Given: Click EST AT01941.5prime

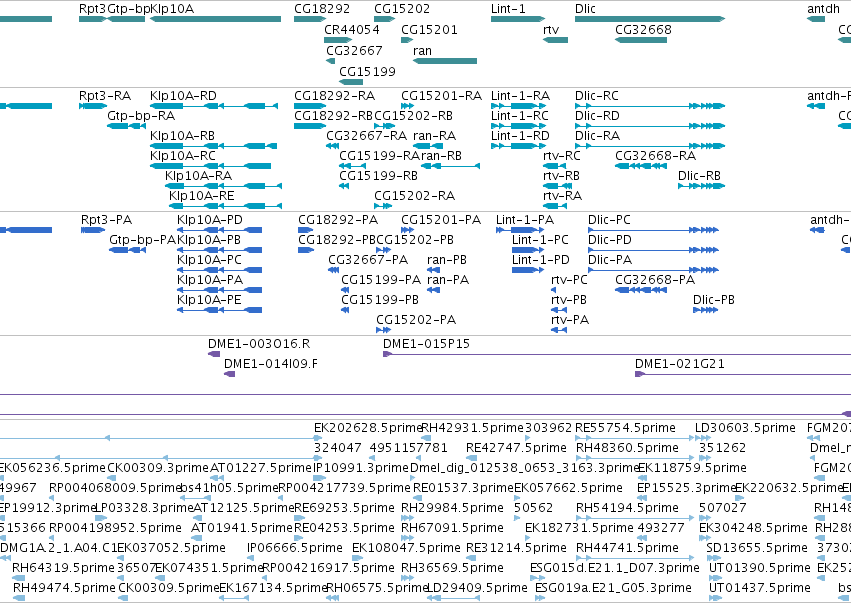Looking at the screenshot, I should (x=198, y=538).
